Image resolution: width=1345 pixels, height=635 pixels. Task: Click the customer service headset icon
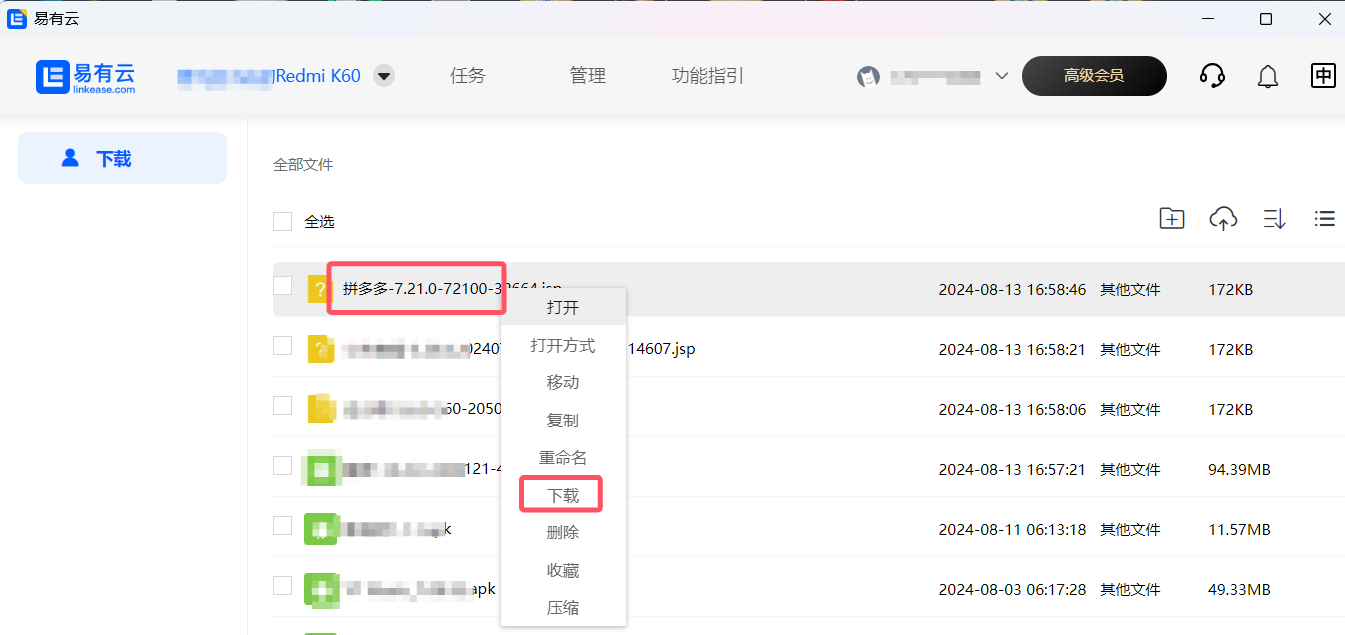click(1212, 76)
